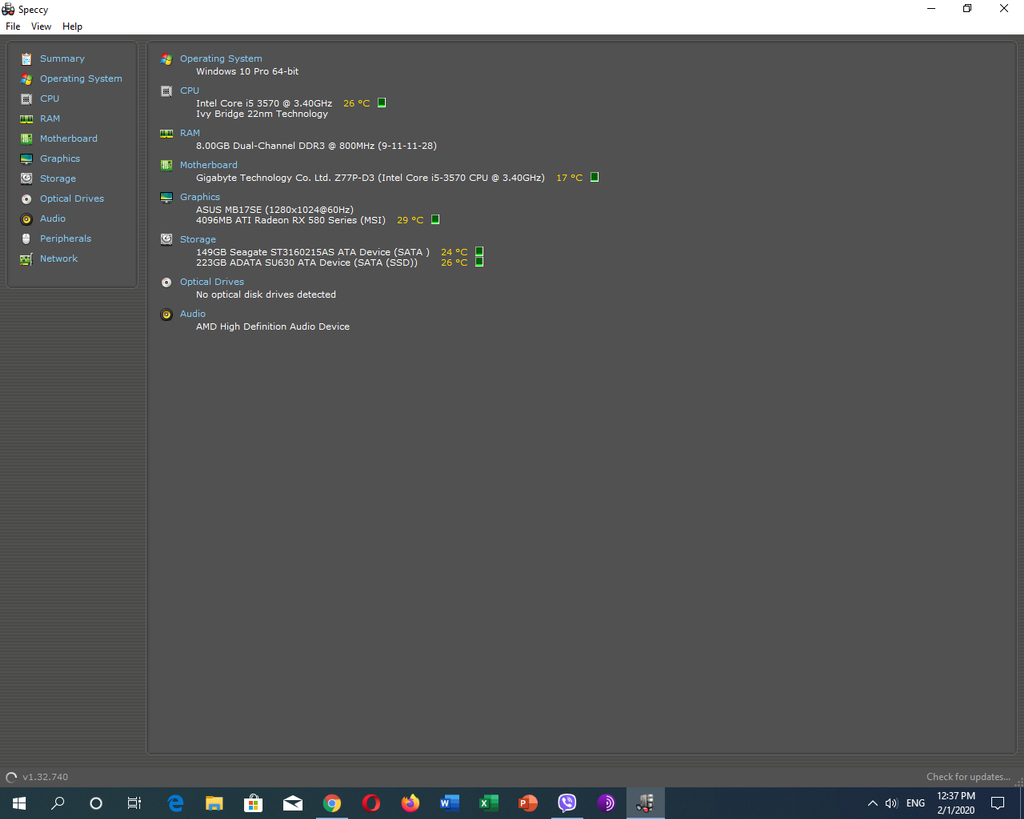
Task: Open the Motherboard heading link in main panel
Action: pos(208,165)
